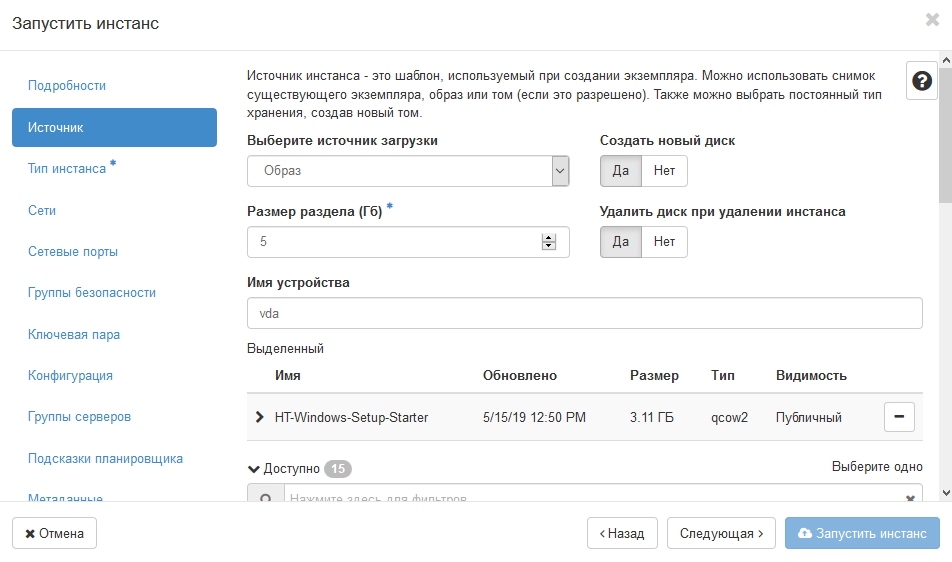
Task: Click the device name field 'vda'
Action: click(x=584, y=313)
